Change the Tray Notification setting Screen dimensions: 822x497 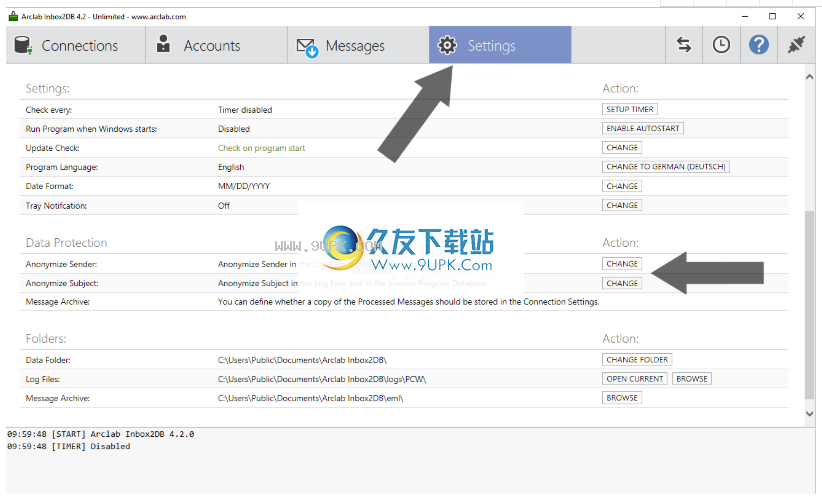[x=622, y=206]
